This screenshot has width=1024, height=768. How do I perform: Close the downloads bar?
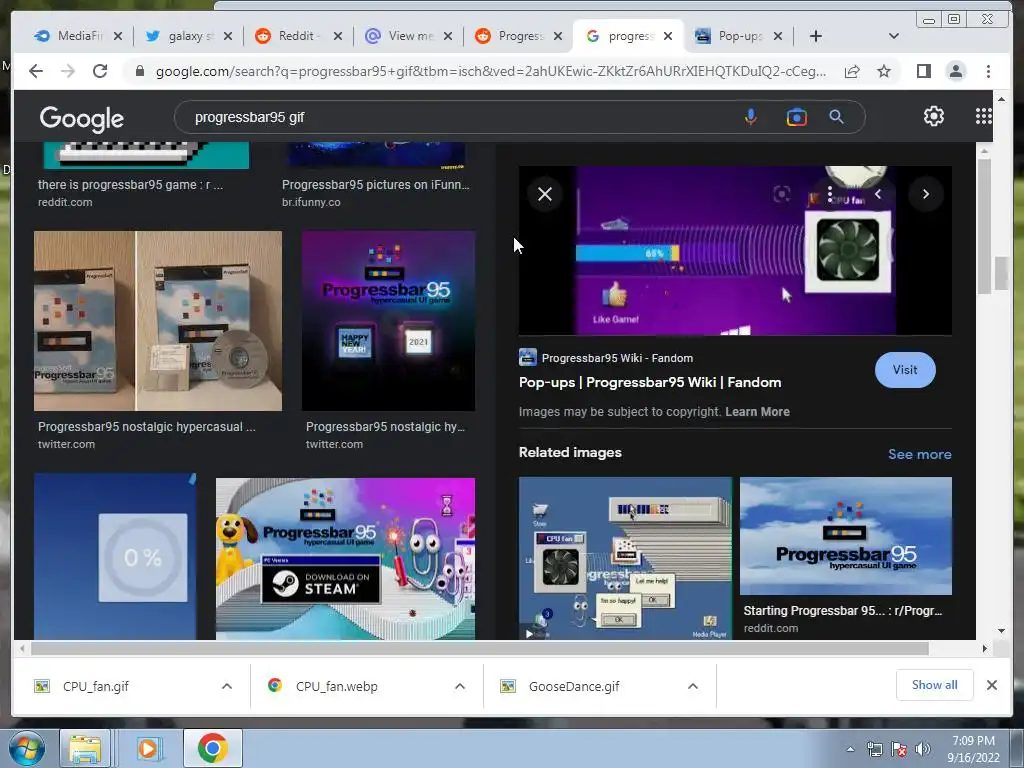991,685
